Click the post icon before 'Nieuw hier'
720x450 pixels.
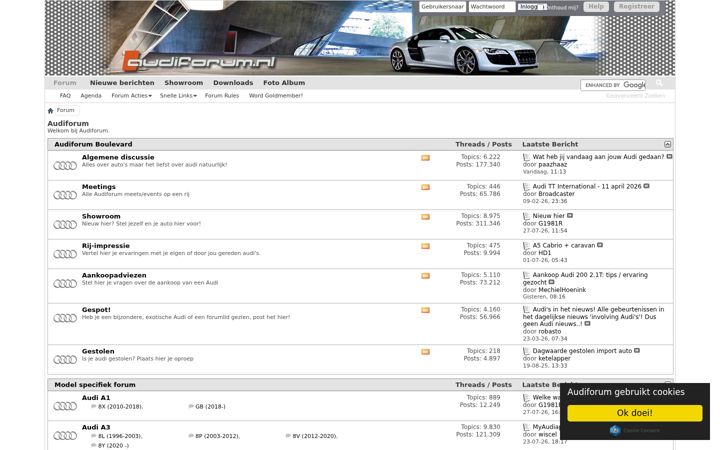click(526, 216)
